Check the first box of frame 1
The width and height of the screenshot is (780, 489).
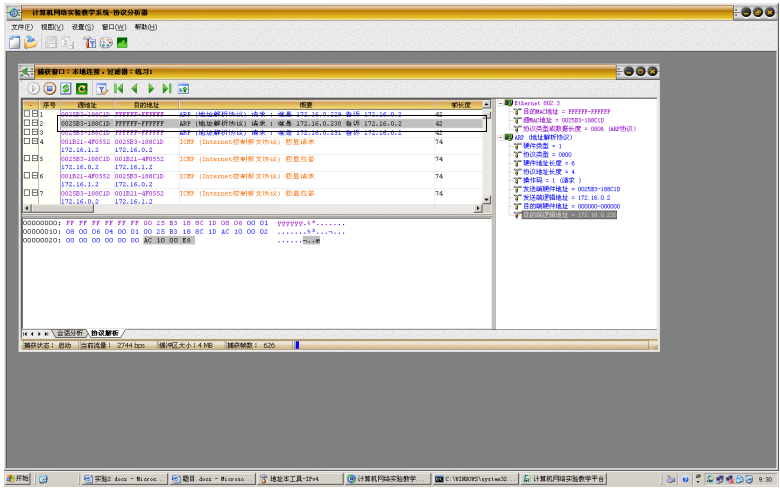coord(27,114)
